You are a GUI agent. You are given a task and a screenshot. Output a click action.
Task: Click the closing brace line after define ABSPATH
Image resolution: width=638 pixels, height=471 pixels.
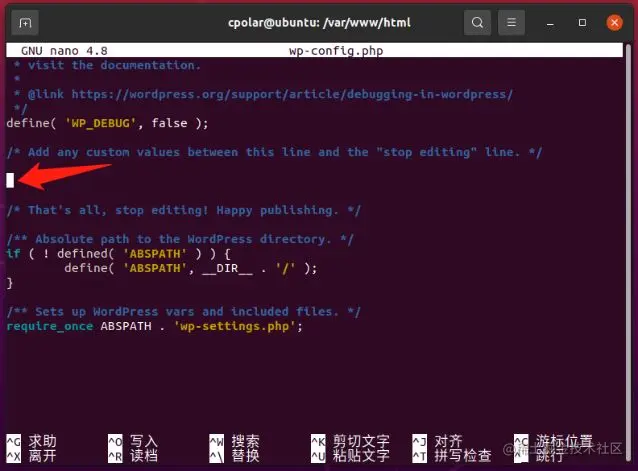click(10, 283)
